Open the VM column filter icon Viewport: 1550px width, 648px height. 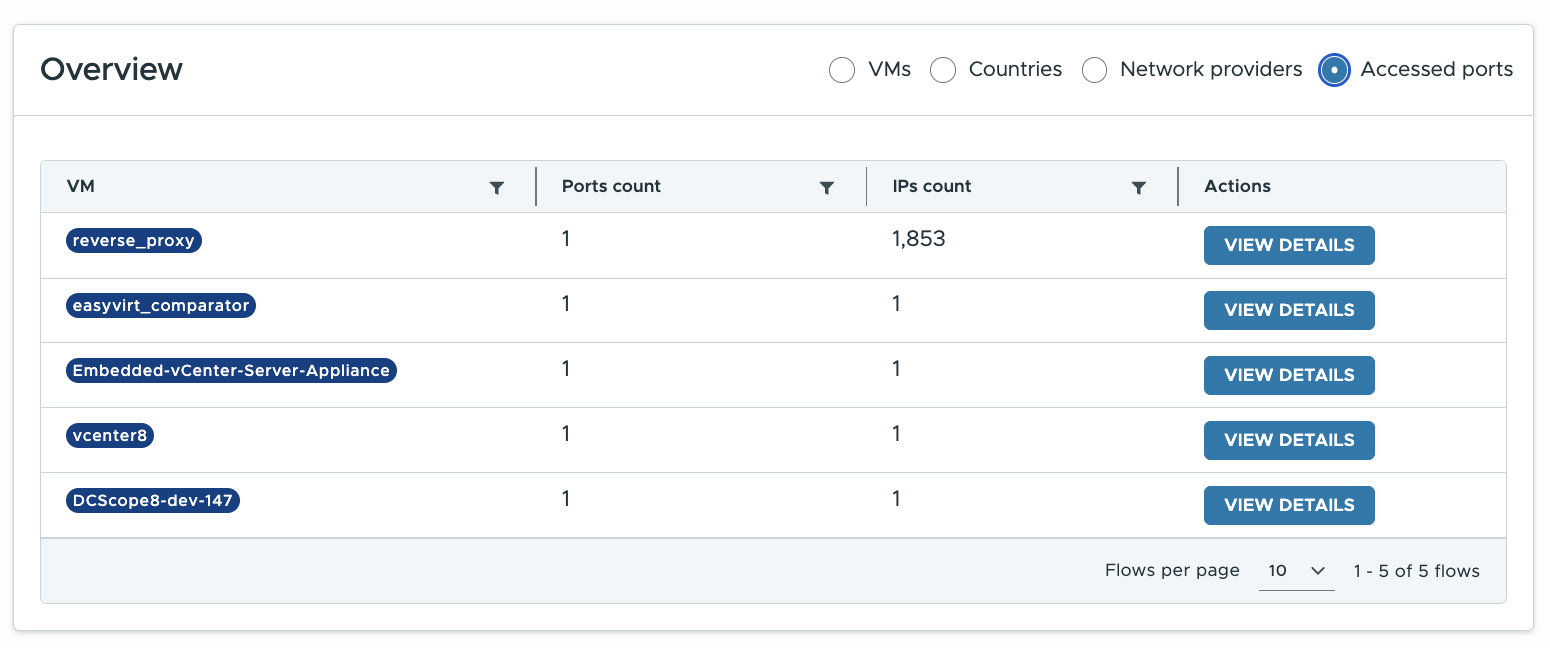[497, 187]
